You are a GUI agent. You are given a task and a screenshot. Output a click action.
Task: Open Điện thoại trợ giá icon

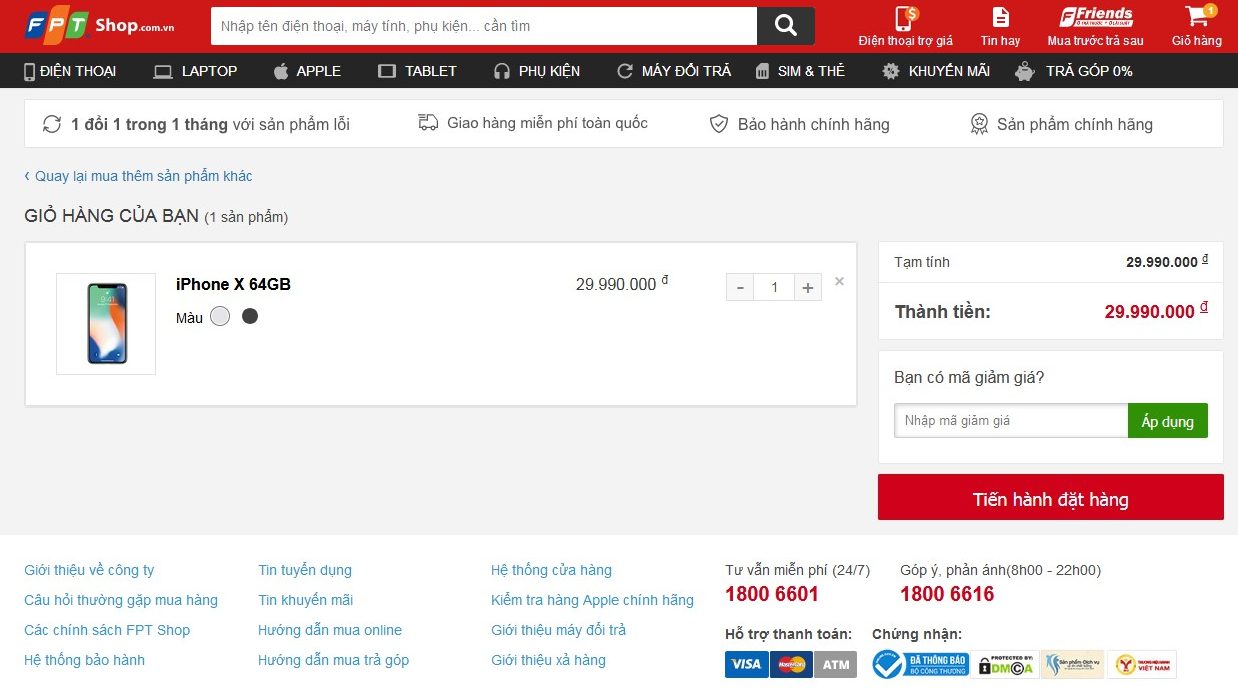(905, 26)
